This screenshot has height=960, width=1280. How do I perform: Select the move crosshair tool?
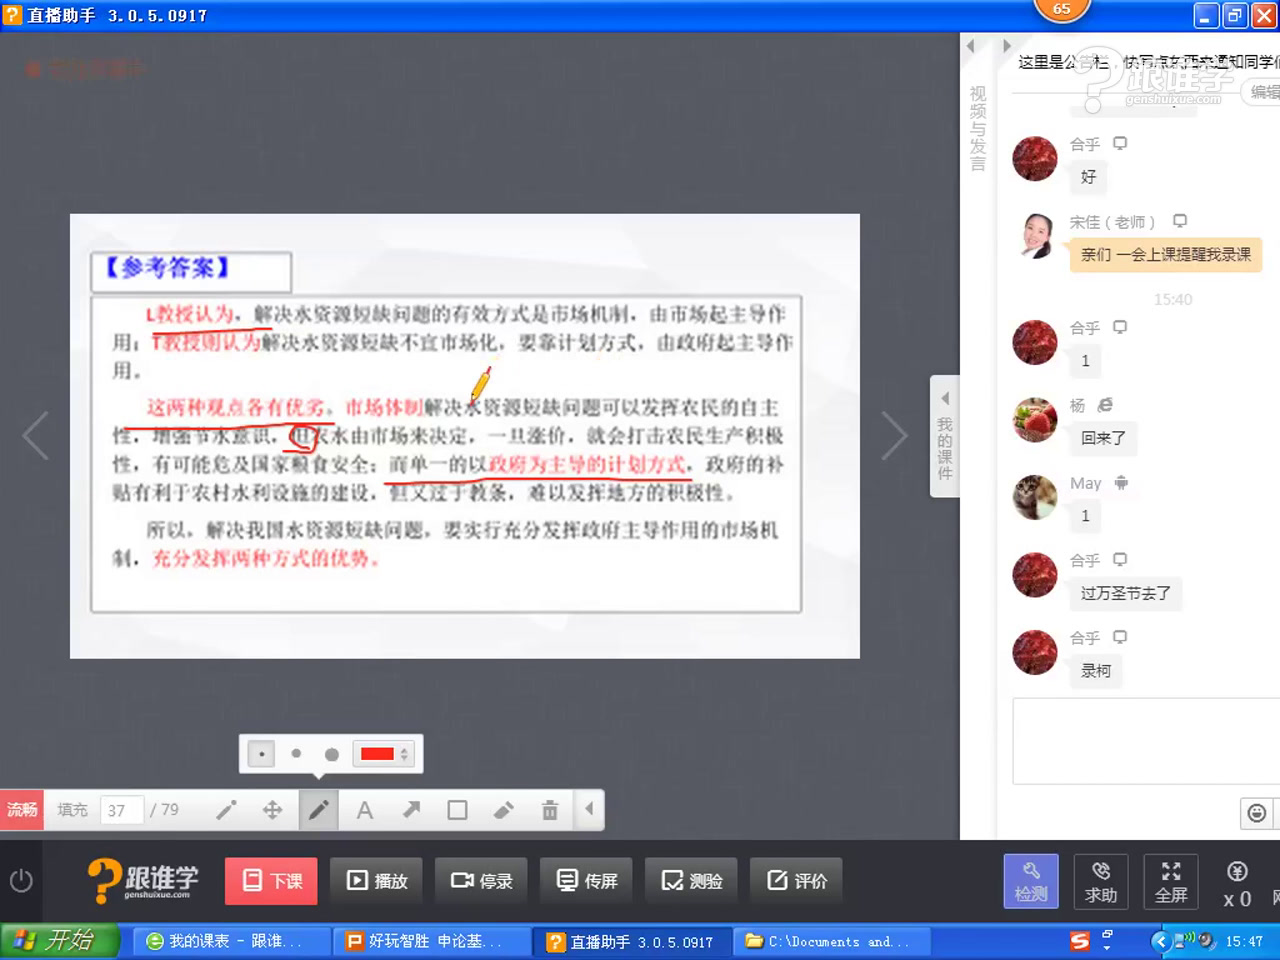tap(272, 810)
